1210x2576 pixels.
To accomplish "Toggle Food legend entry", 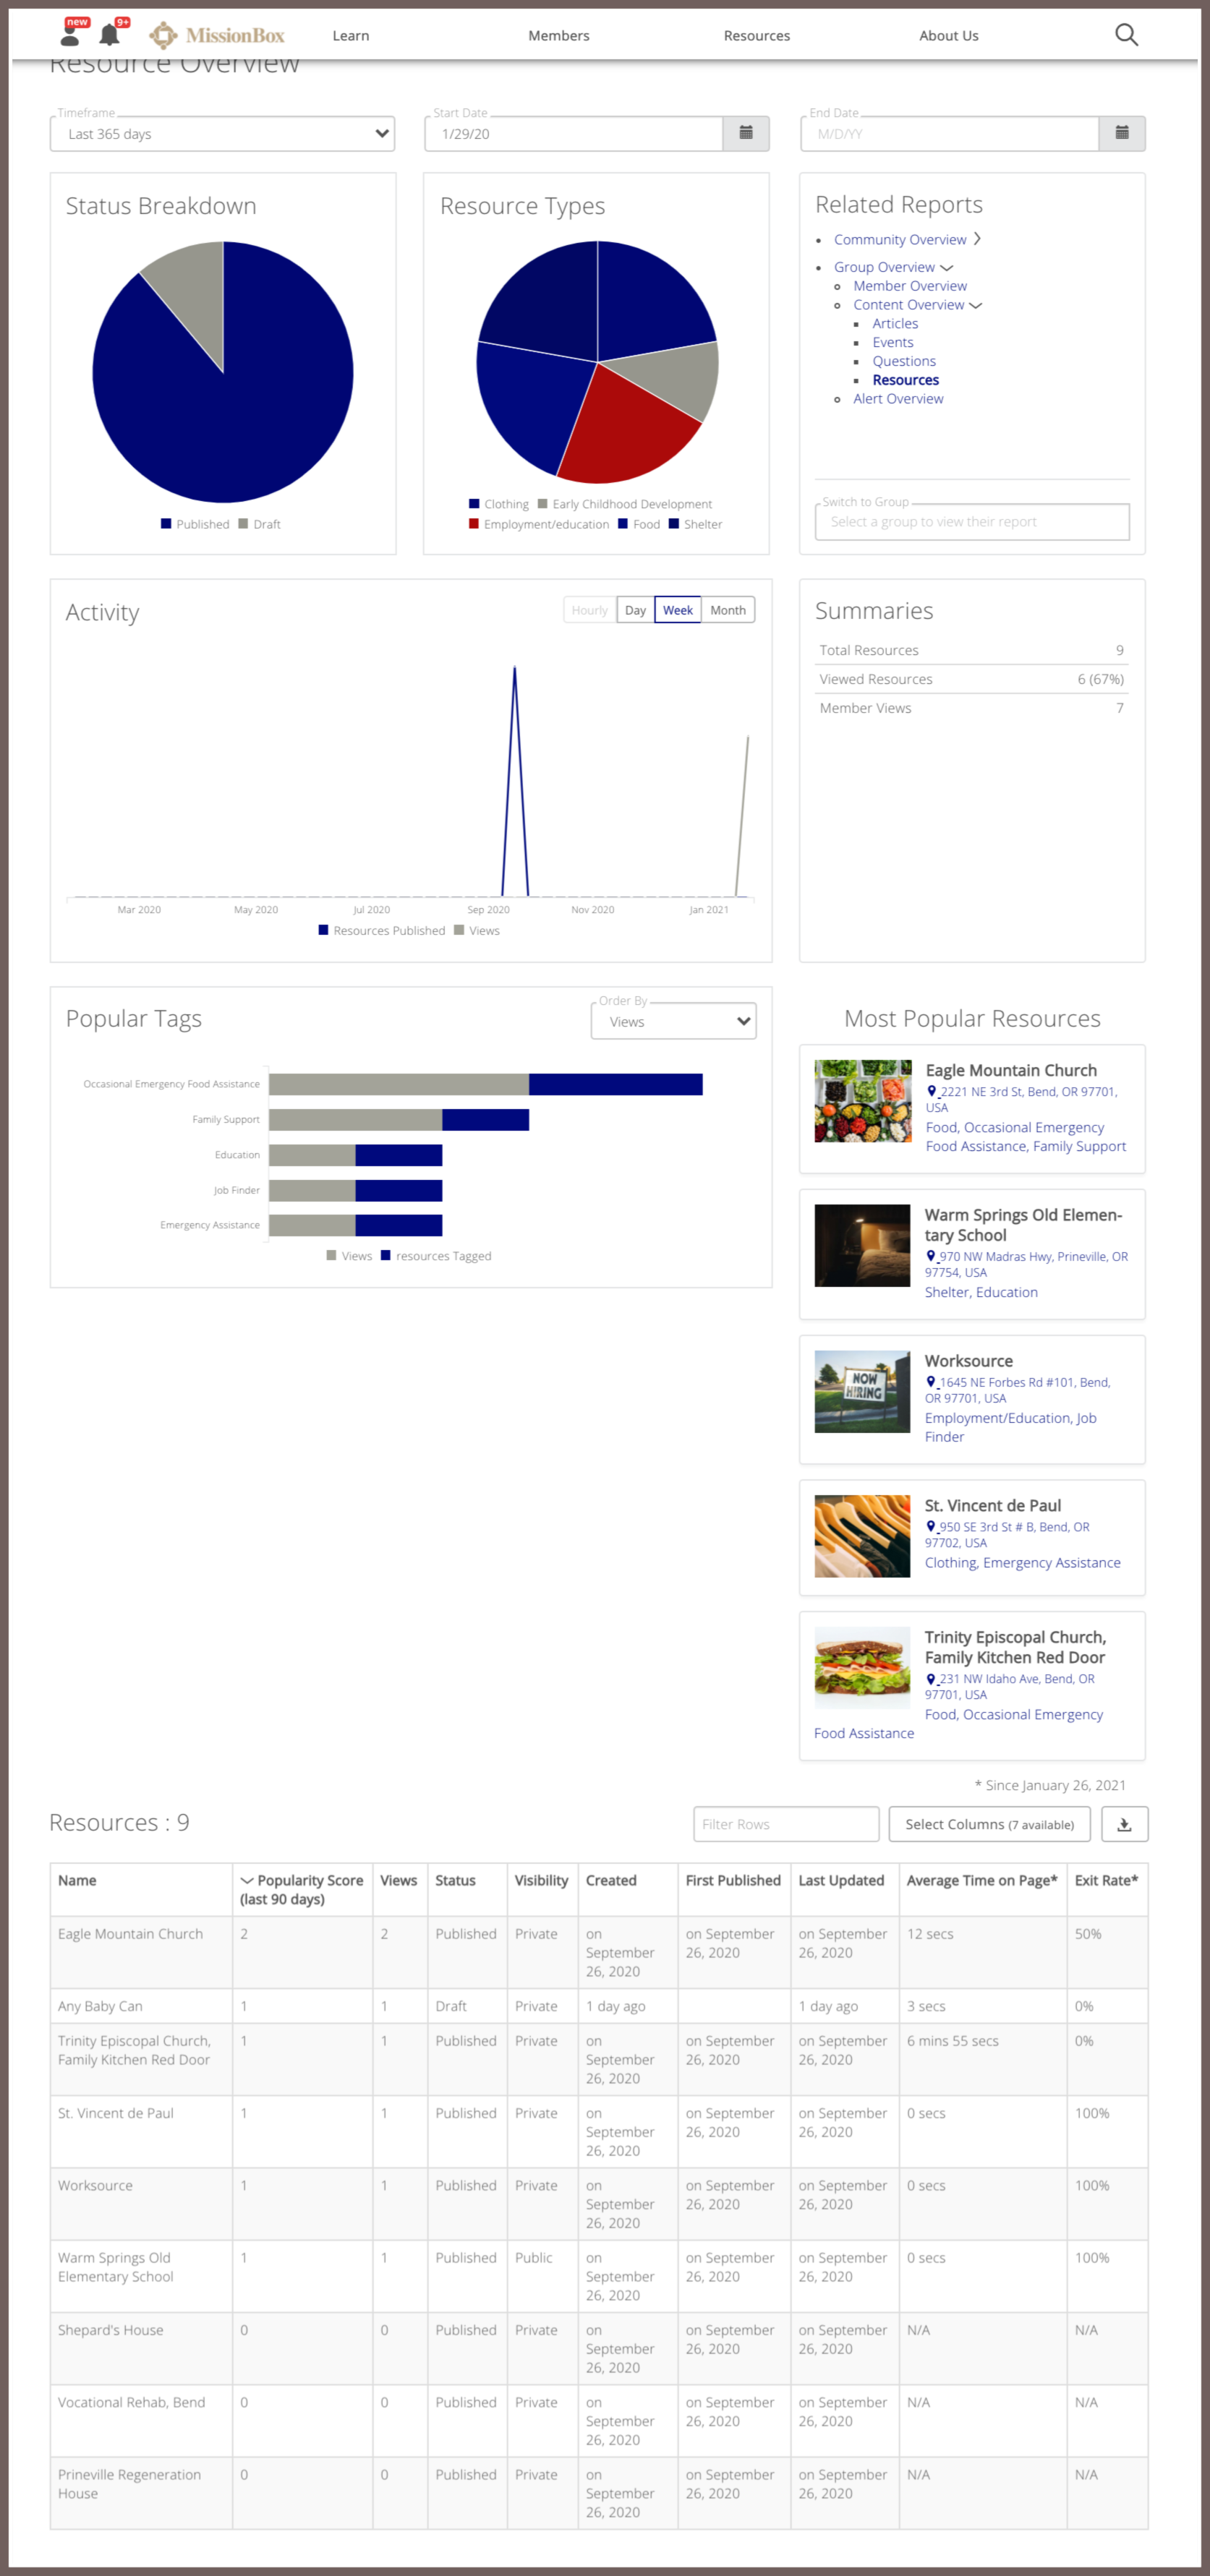I will (x=639, y=524).
